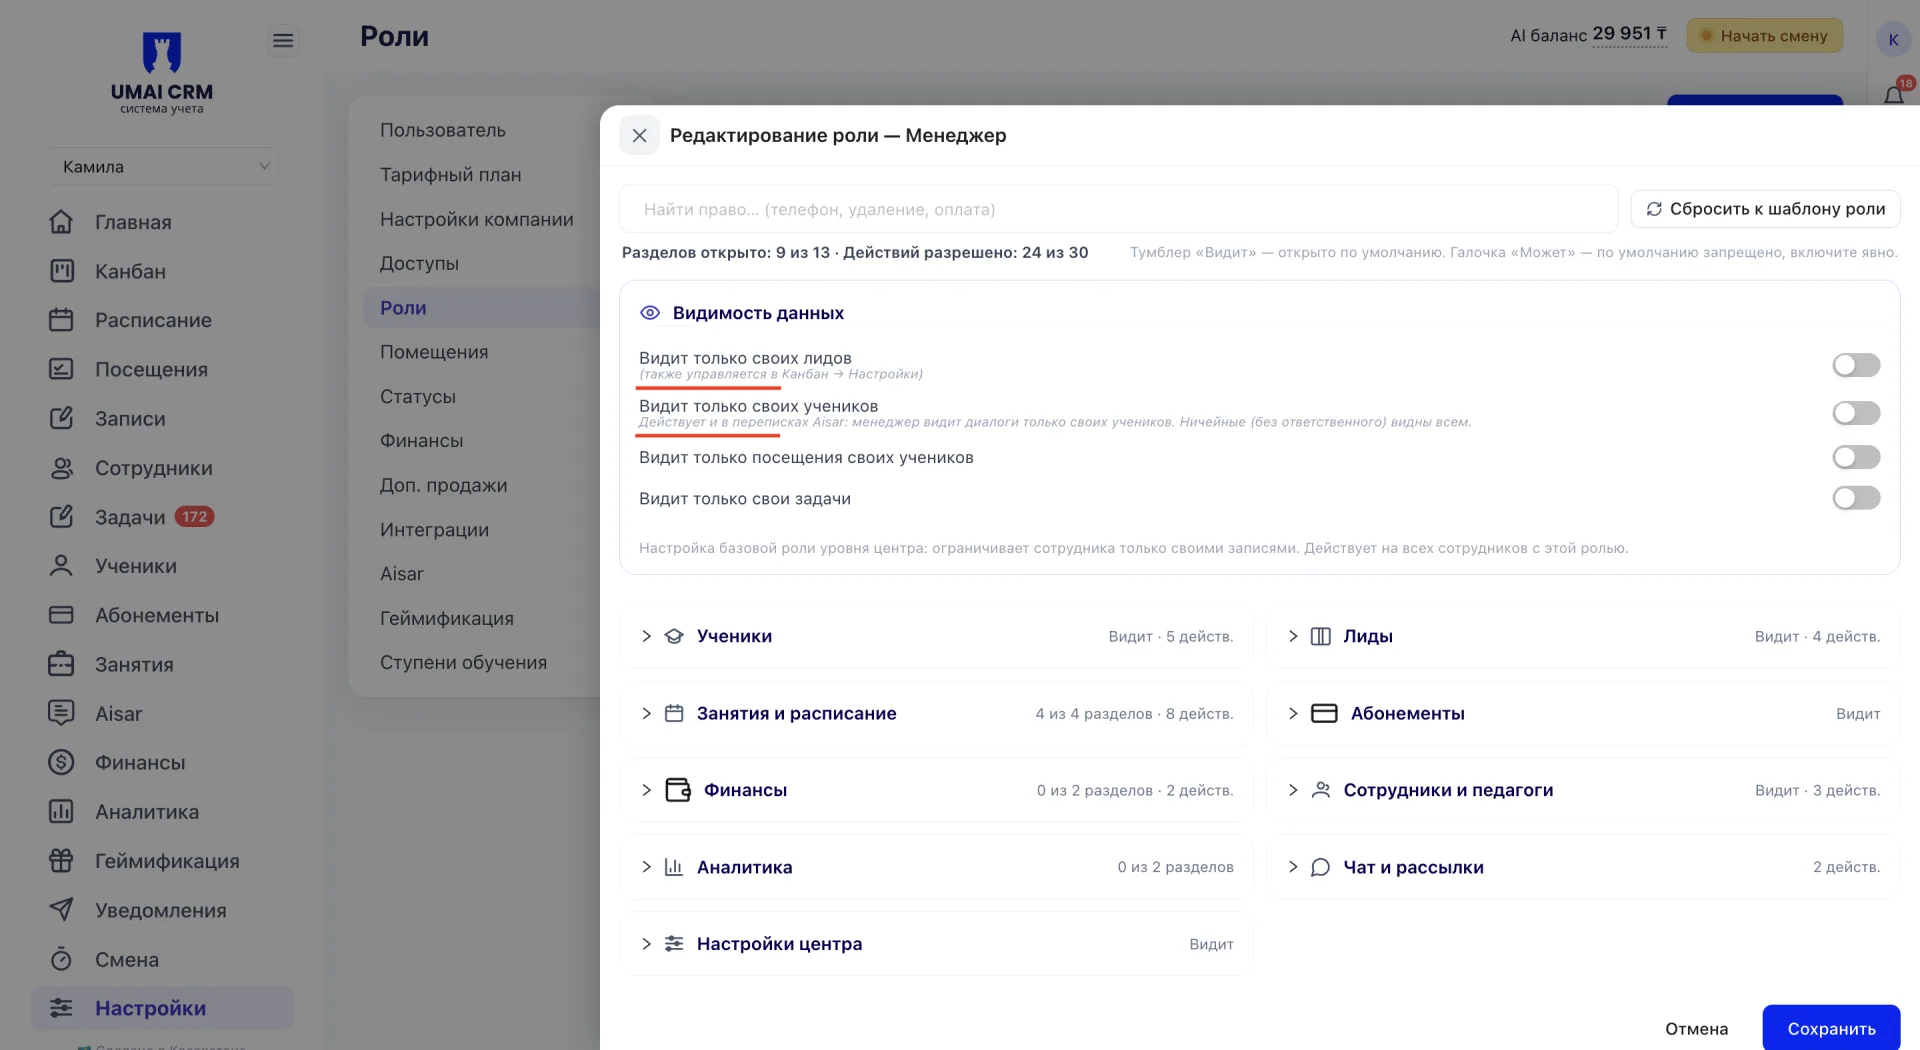Screen dimensions: 1920x1050
Task: Expand the Финансы permissions section
Action: click(x=936, y=790)
